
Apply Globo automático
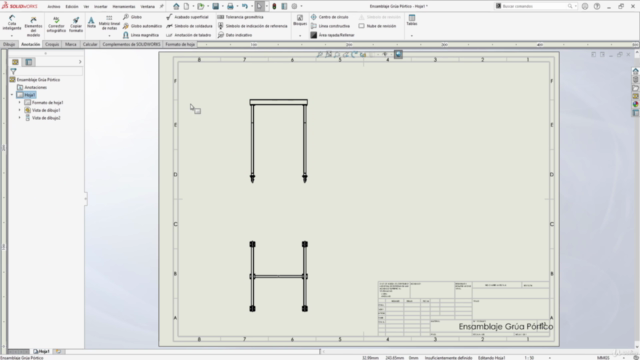142,26
